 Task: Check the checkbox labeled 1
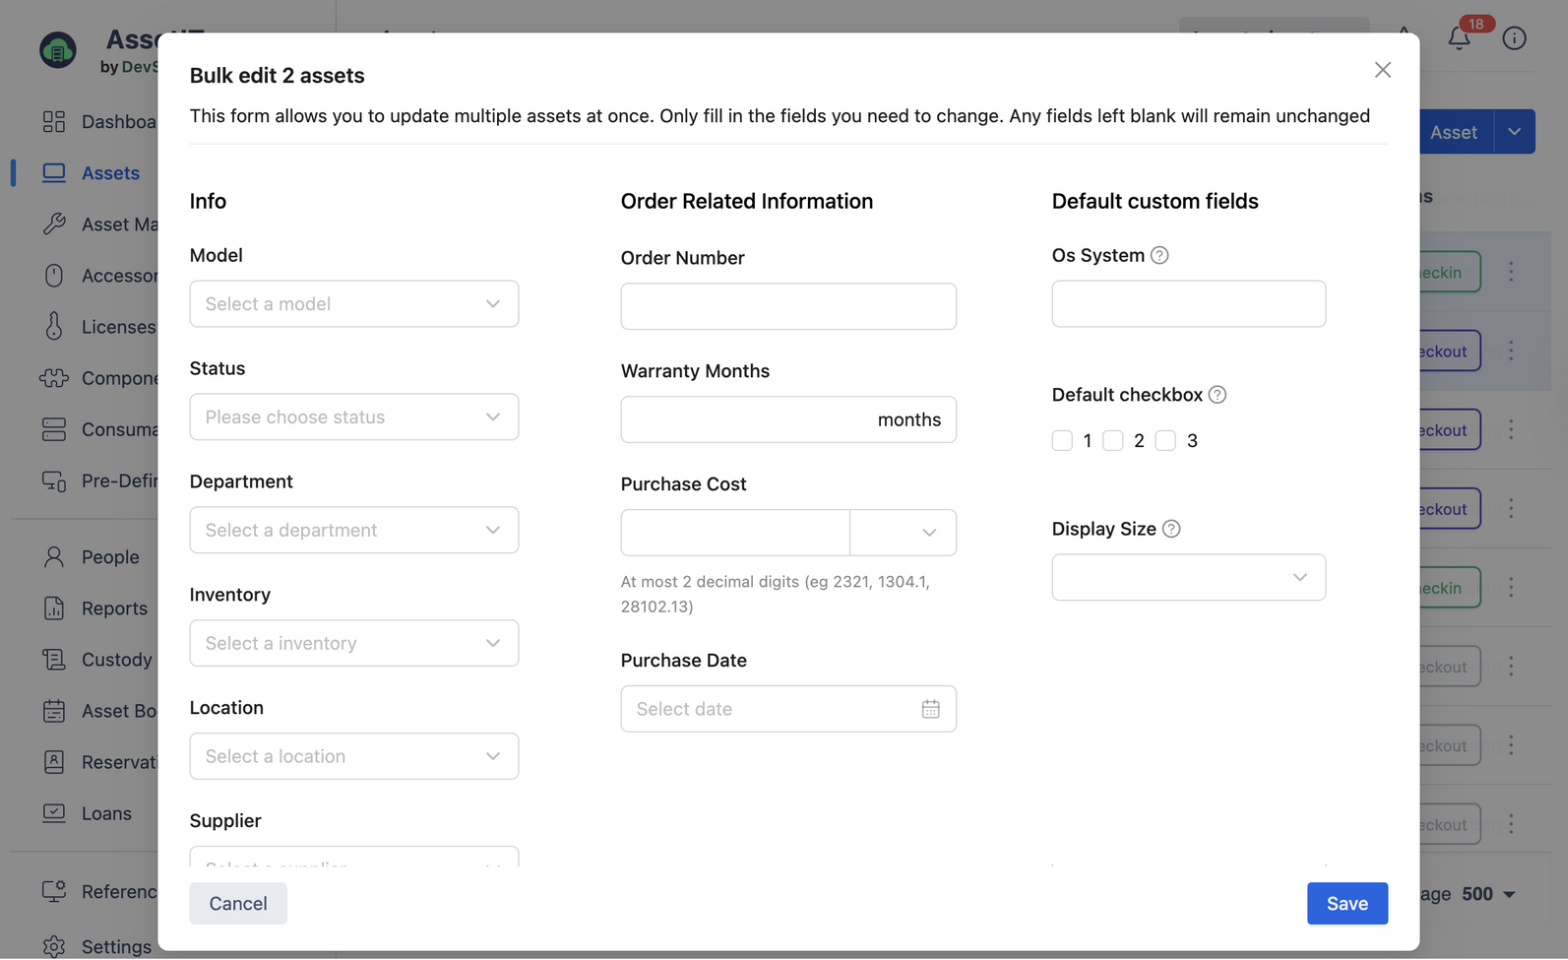[x=1062, y=441]
